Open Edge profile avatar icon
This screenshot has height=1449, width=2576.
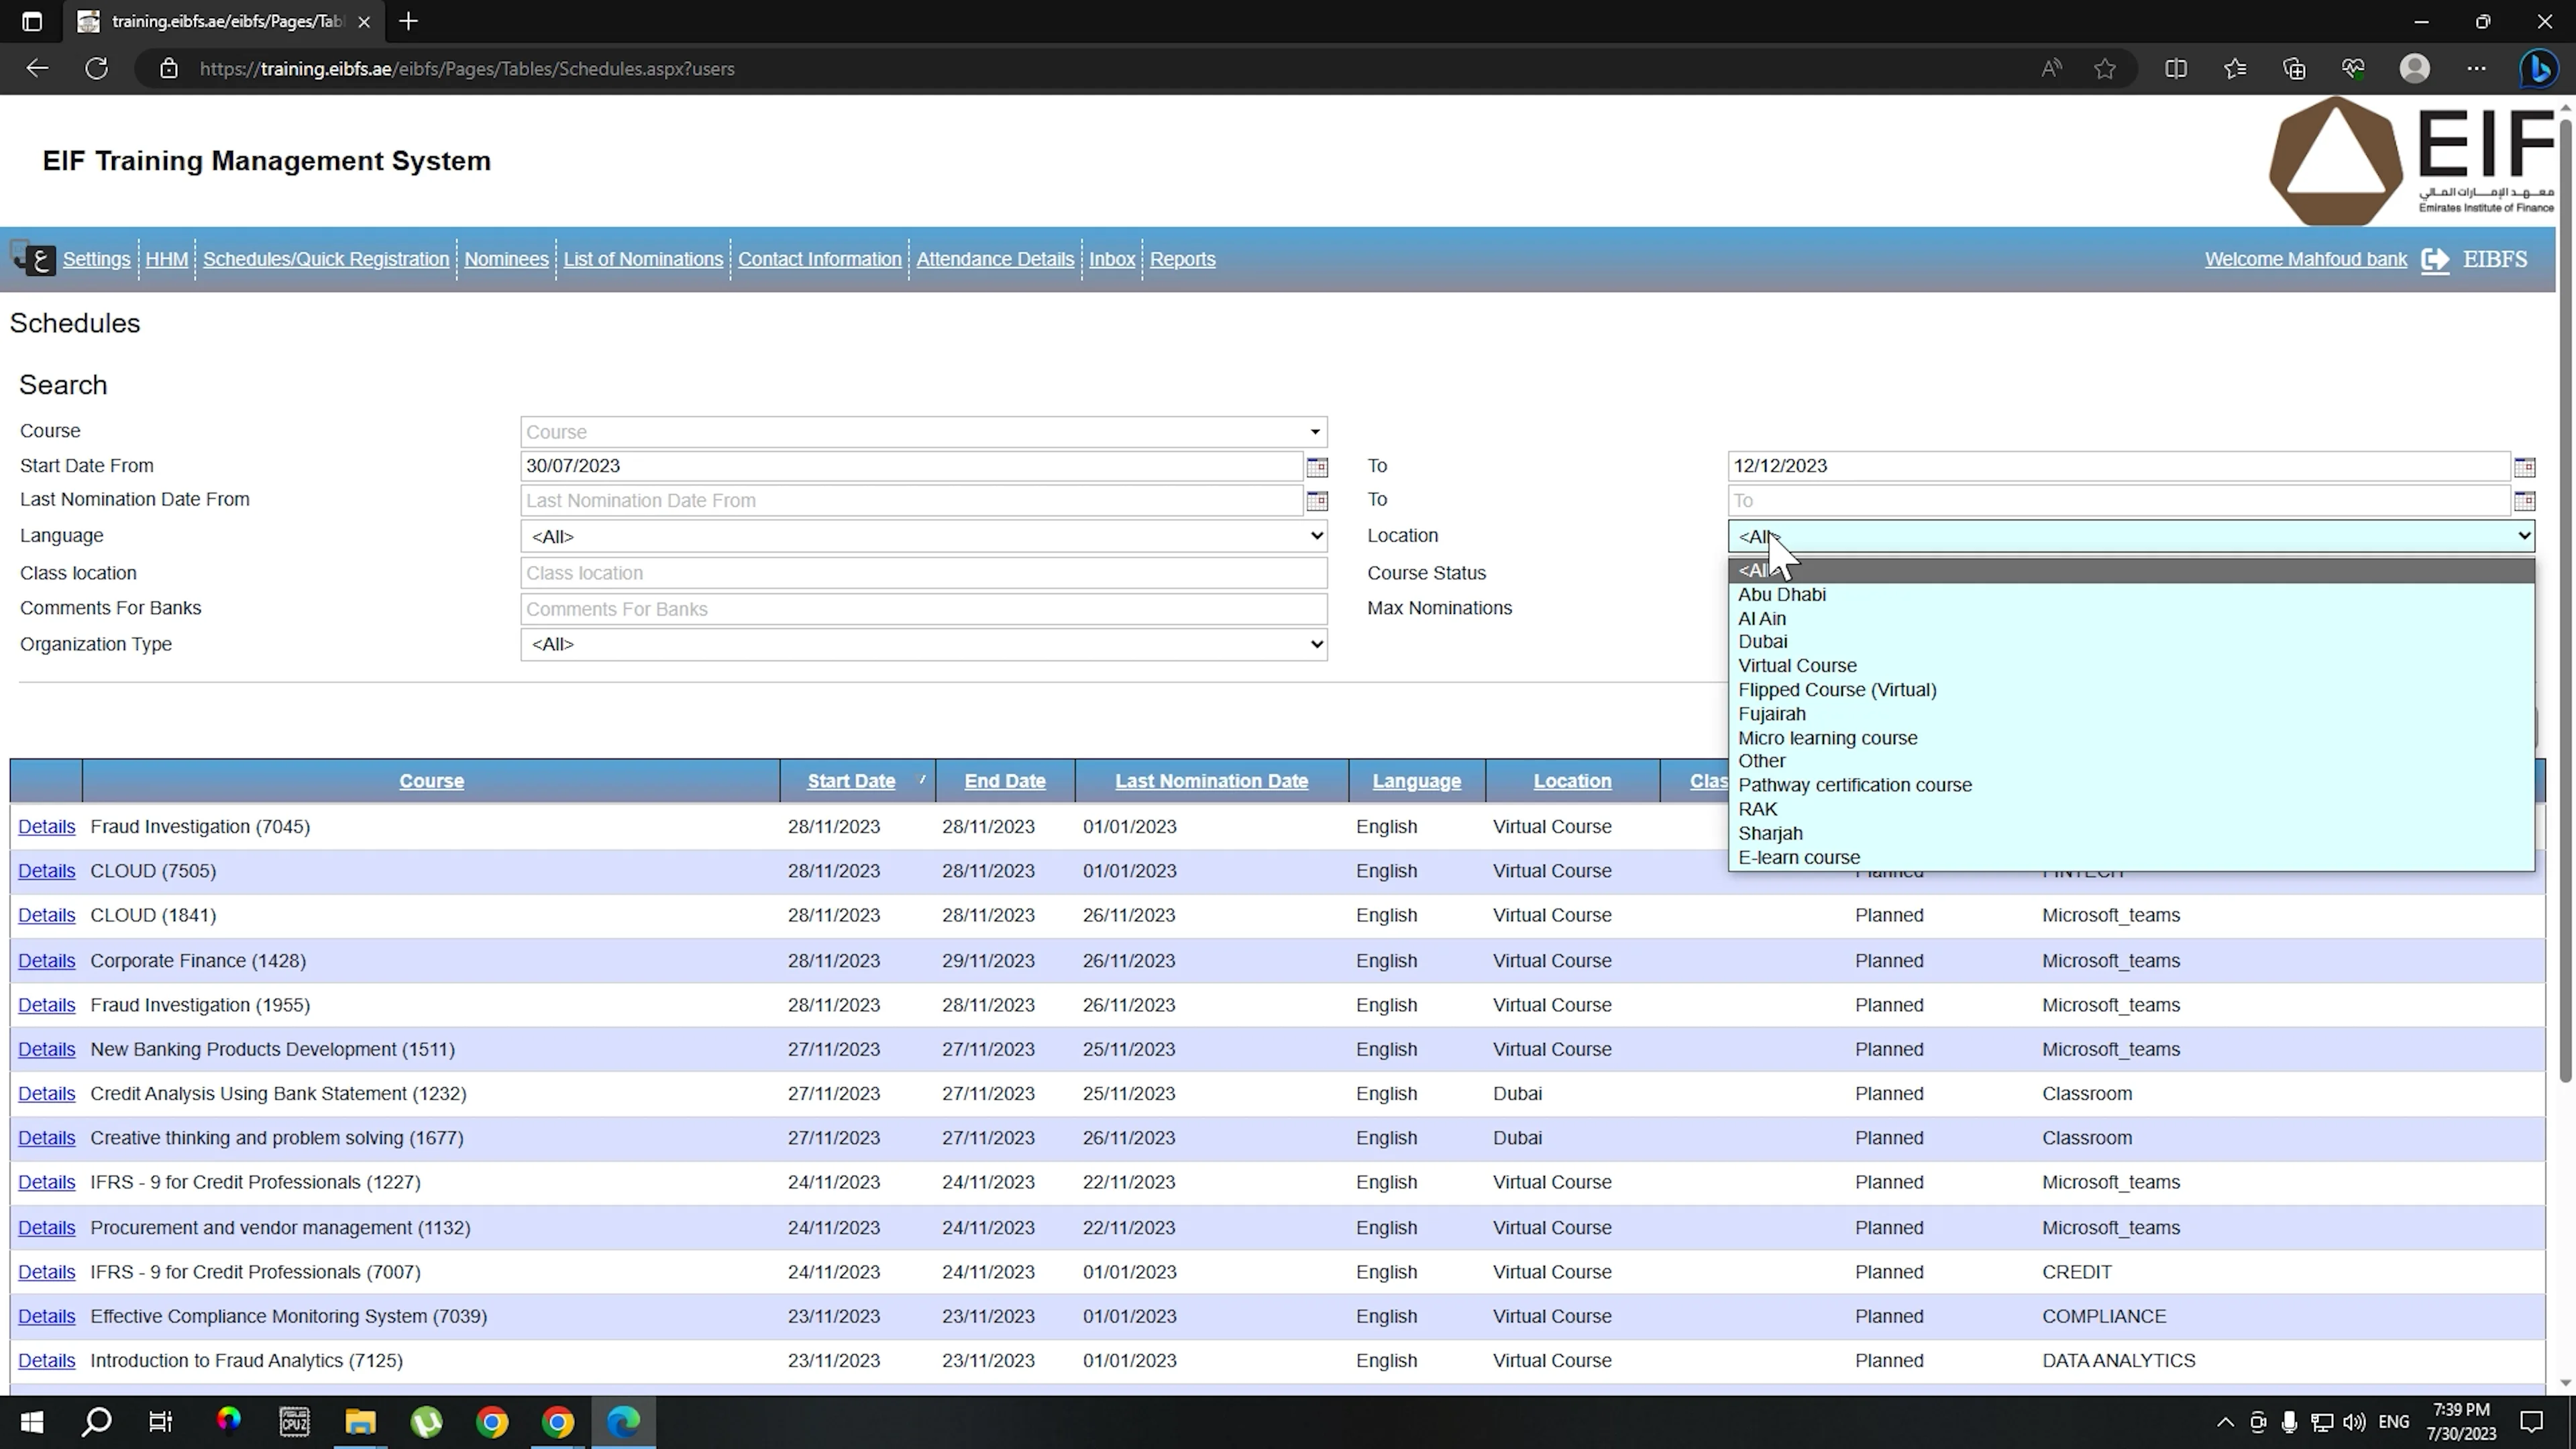2414,69
